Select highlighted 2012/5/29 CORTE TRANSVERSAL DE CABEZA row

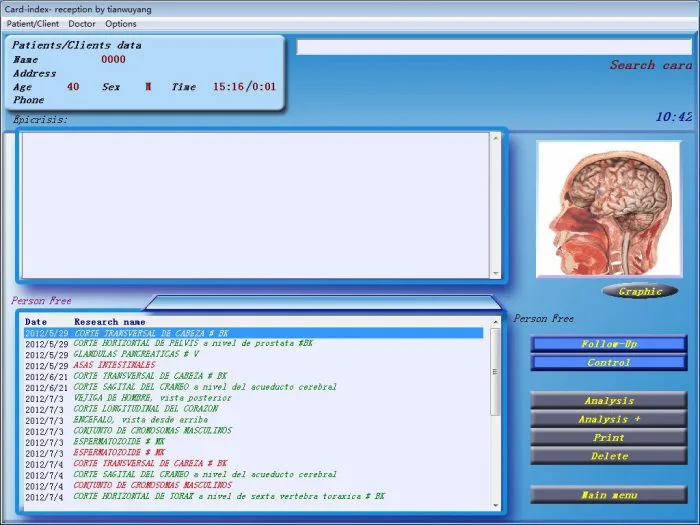254,333
